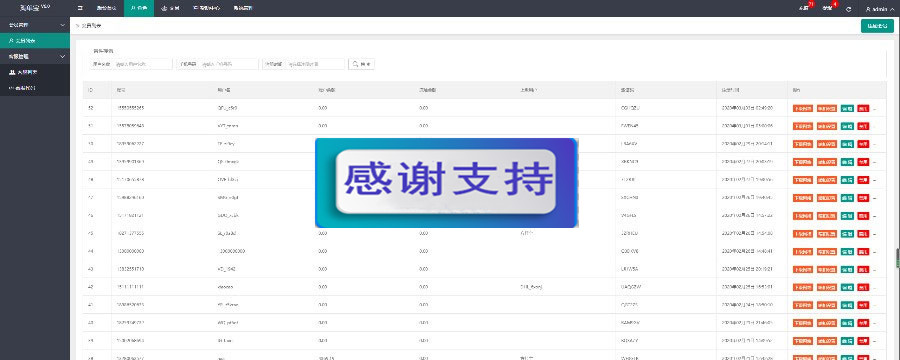The height and width of the screenshot is (360, 900).
Task: Toggle the sidebar with the hamburger icon
Action: tap(80, 8)
